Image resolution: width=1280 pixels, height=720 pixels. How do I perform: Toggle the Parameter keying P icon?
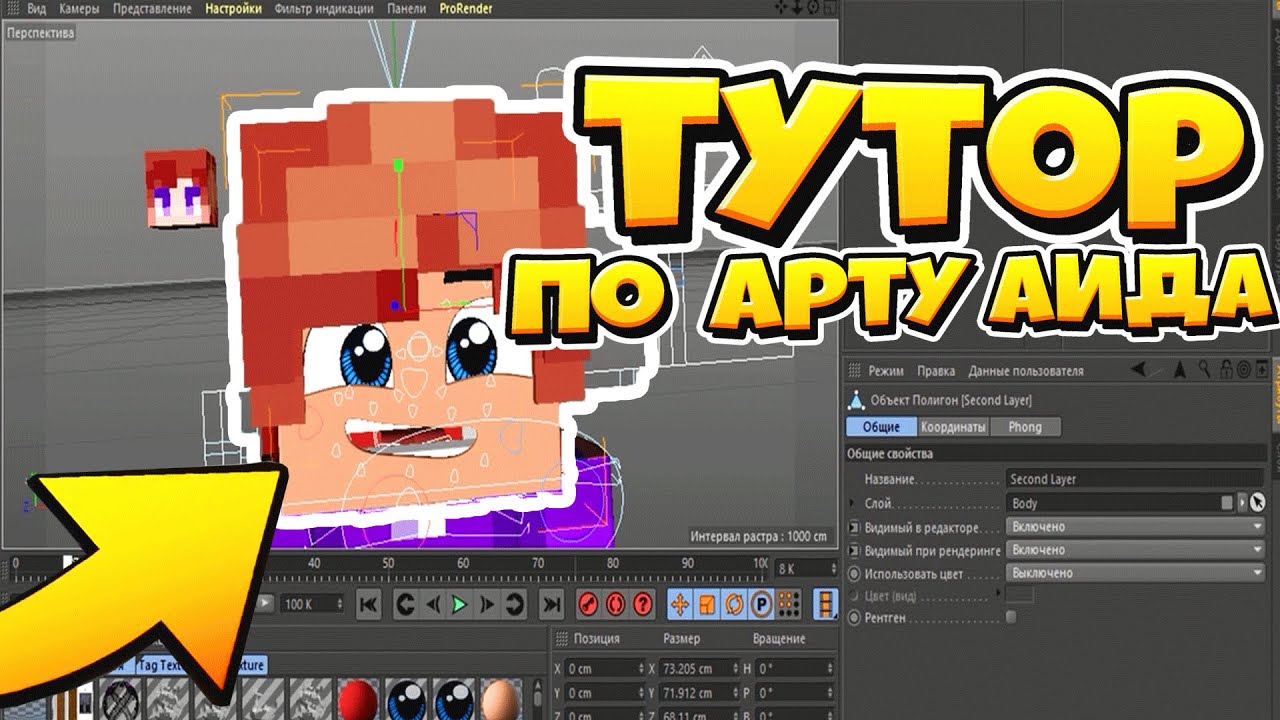pyautogui.click(x=760, y=604)
